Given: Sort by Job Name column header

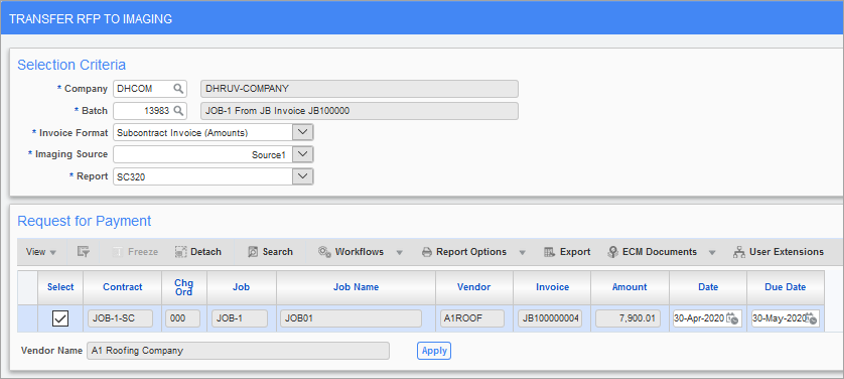Looking at the screenshot, I should coord(356,287).
